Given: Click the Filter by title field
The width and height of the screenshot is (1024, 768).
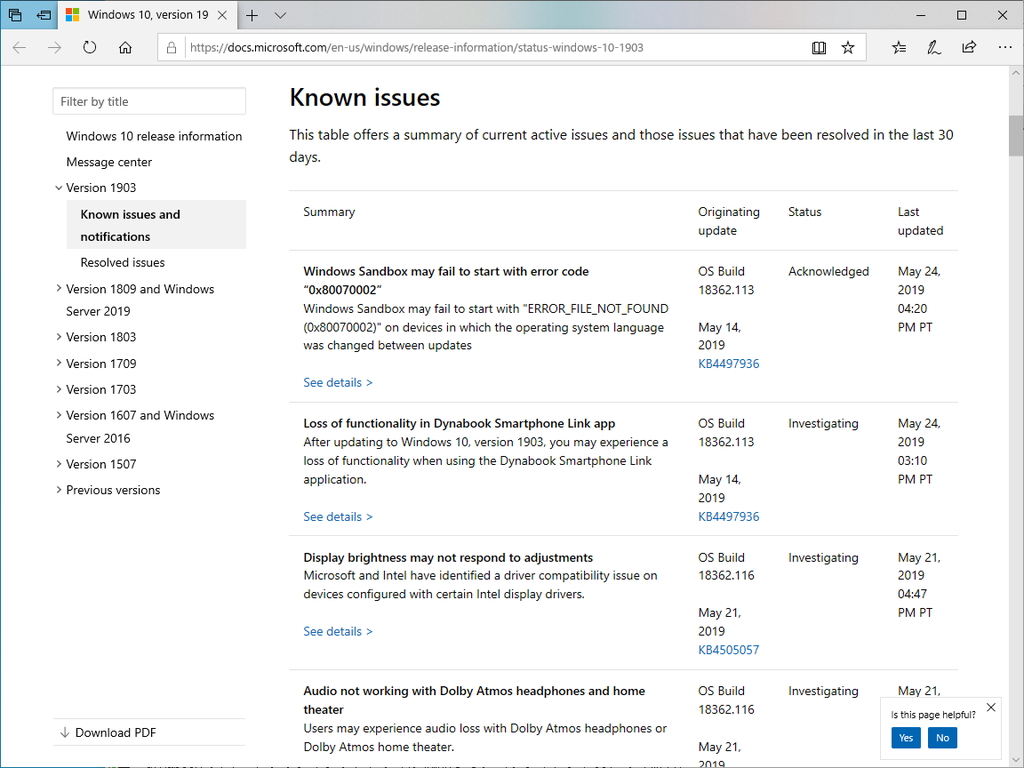Looking at the screenshot, I should pos(149,101).
